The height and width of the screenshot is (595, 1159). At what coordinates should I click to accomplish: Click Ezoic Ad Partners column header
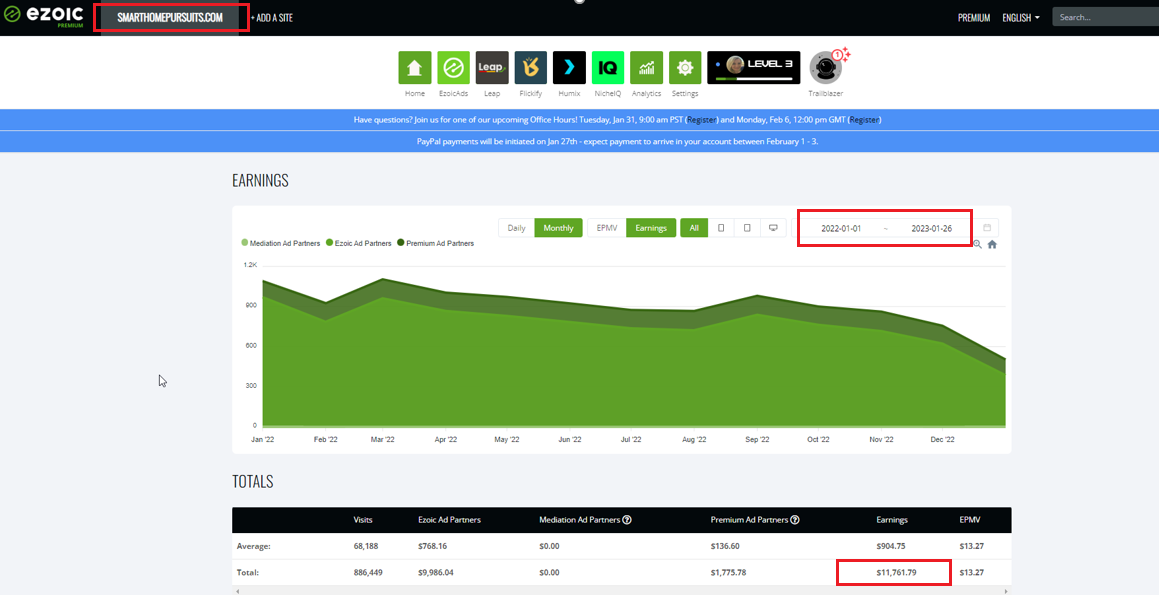coord(449,520)
